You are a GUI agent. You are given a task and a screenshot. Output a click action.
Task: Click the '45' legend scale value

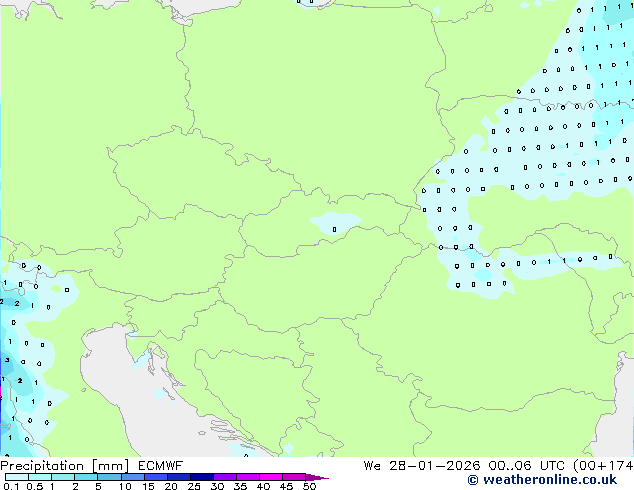pos(286,486)
